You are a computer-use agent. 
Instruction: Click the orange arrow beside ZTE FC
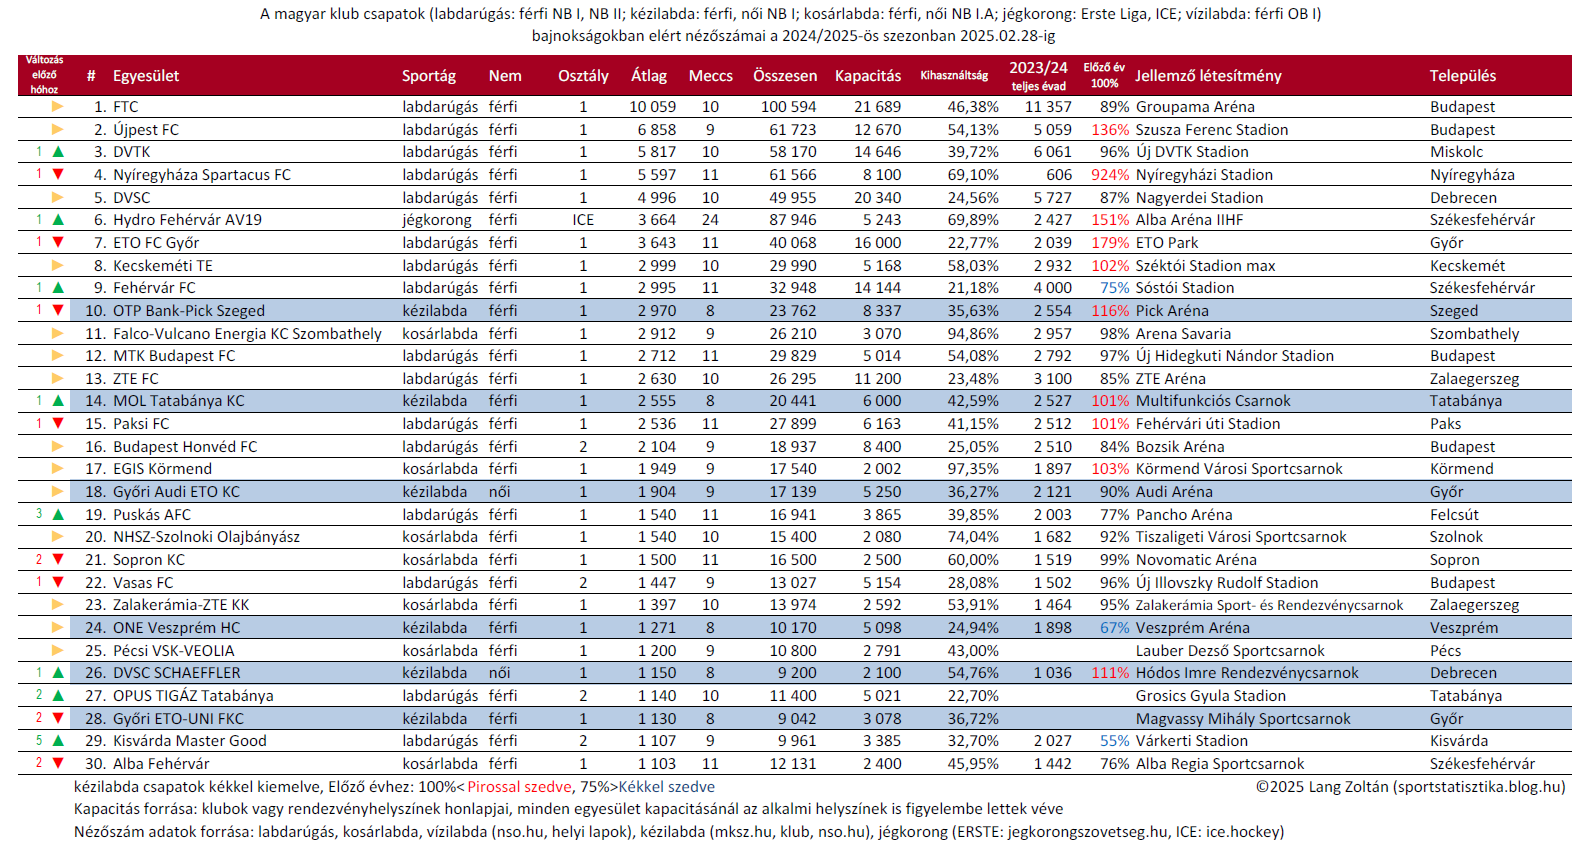coord(58,378)
